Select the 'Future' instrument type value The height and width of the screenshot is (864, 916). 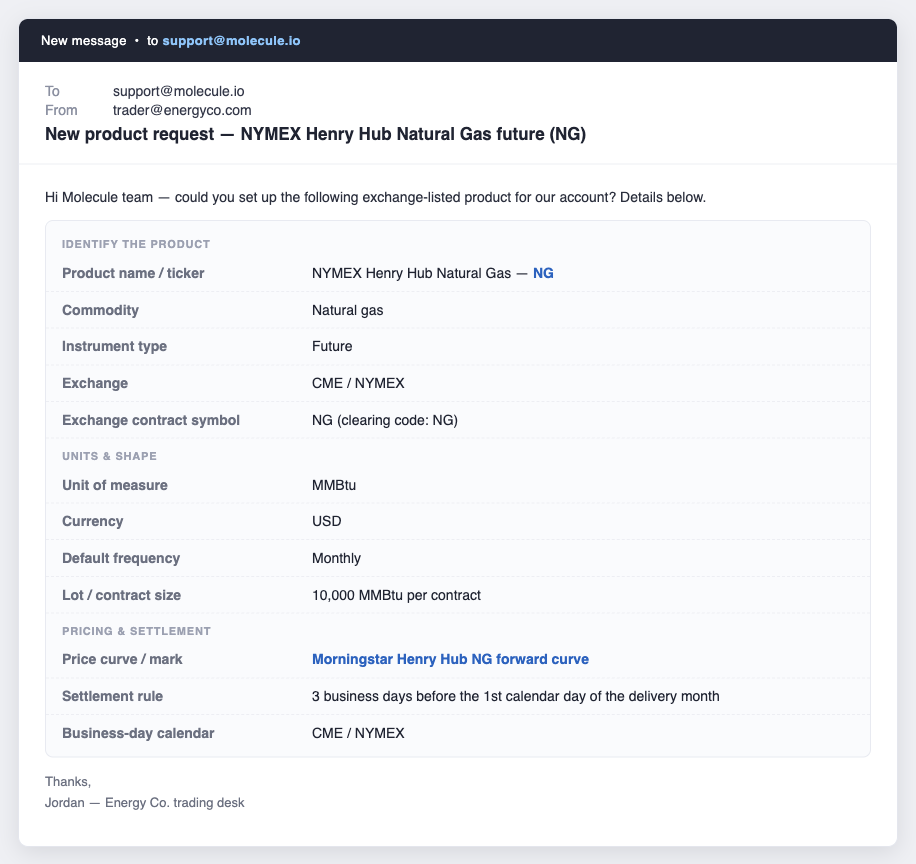(332, 346)
